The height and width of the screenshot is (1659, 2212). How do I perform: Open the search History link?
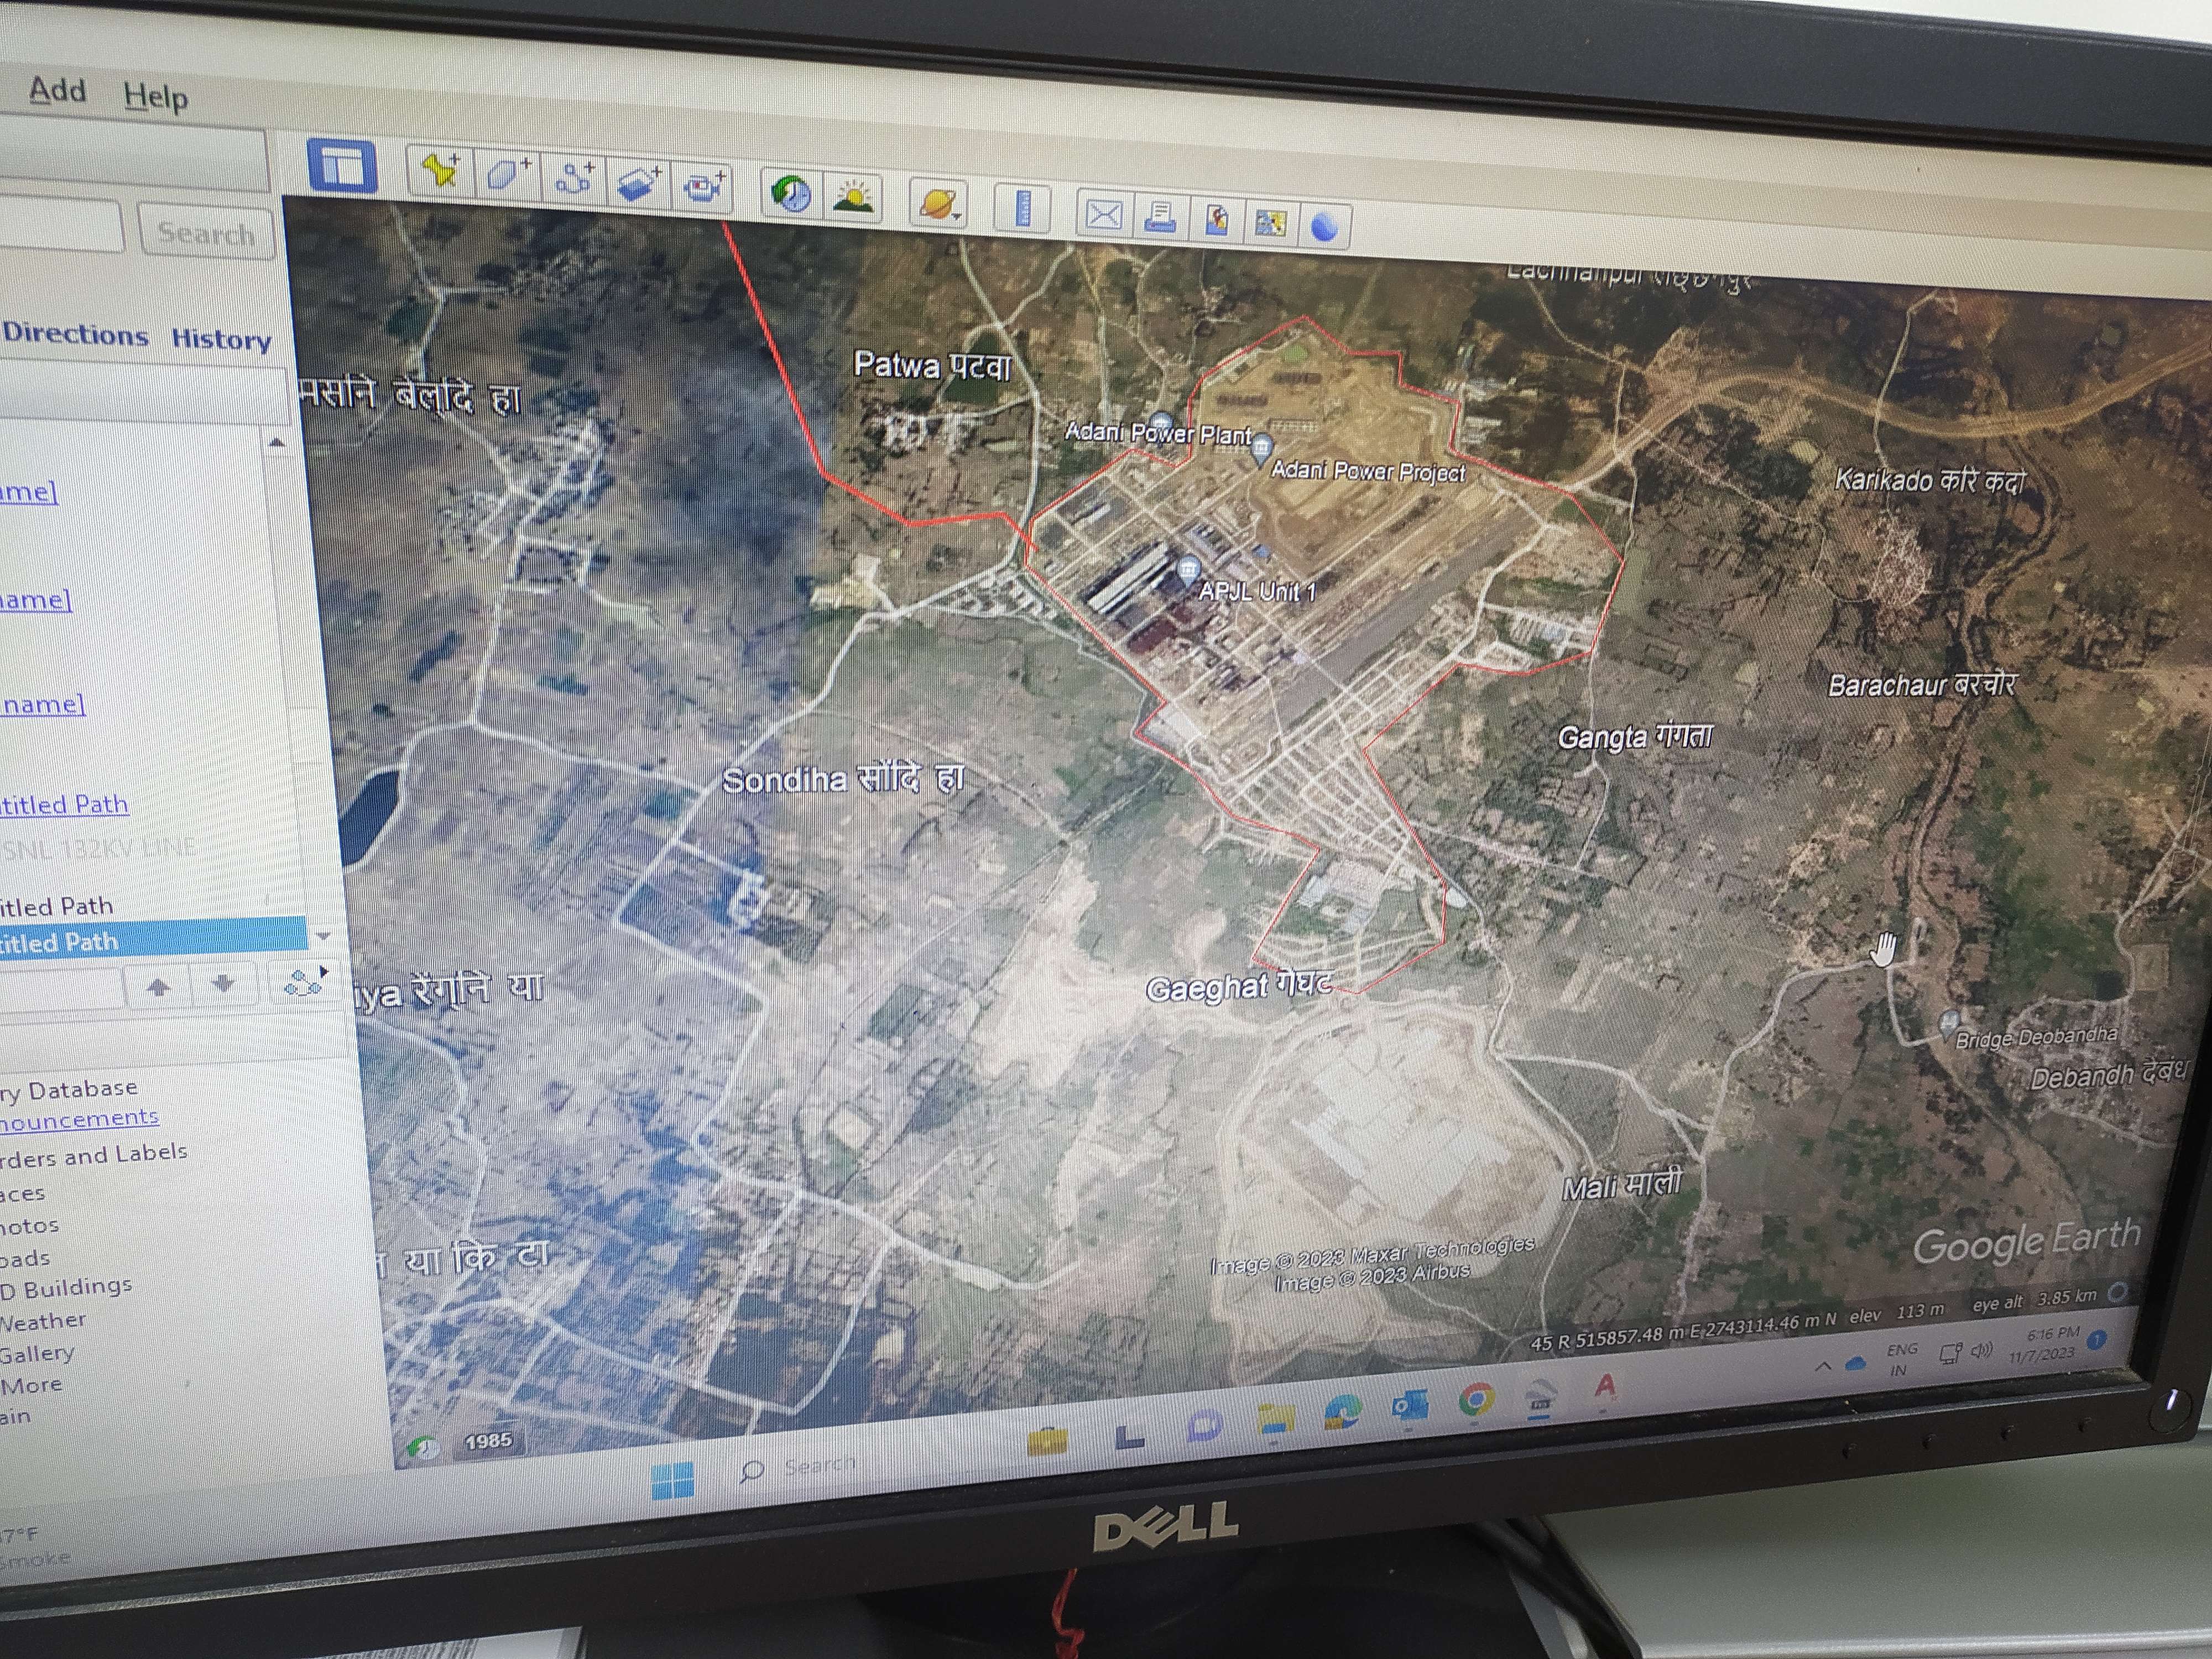[221, 339]
